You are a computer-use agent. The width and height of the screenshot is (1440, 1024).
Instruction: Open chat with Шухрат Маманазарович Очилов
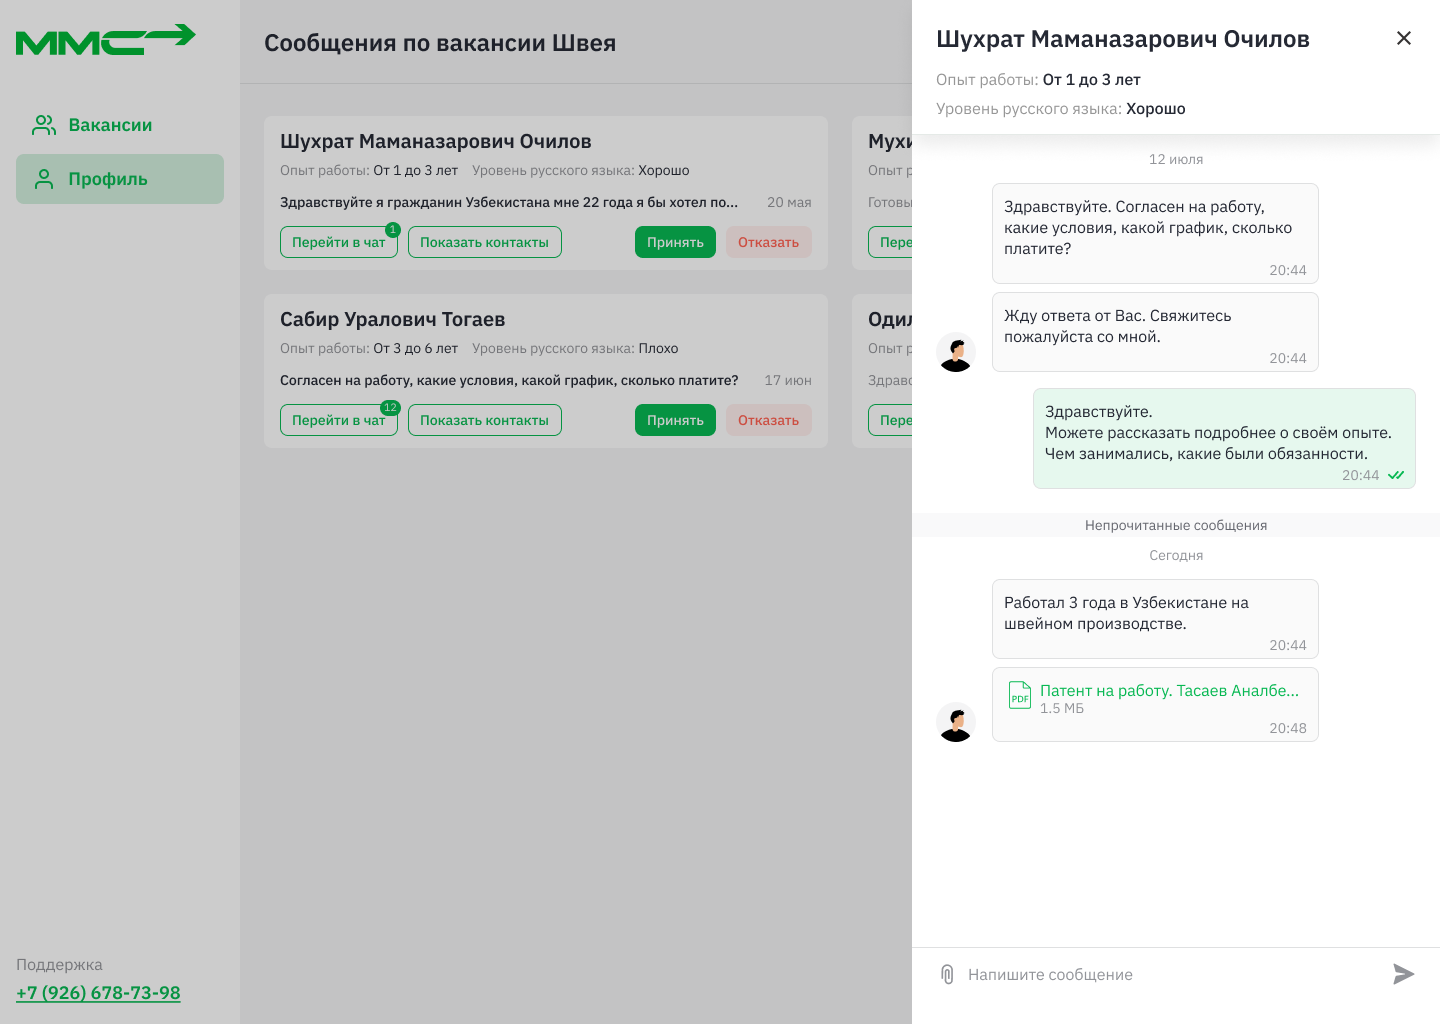tap(338, 242)
